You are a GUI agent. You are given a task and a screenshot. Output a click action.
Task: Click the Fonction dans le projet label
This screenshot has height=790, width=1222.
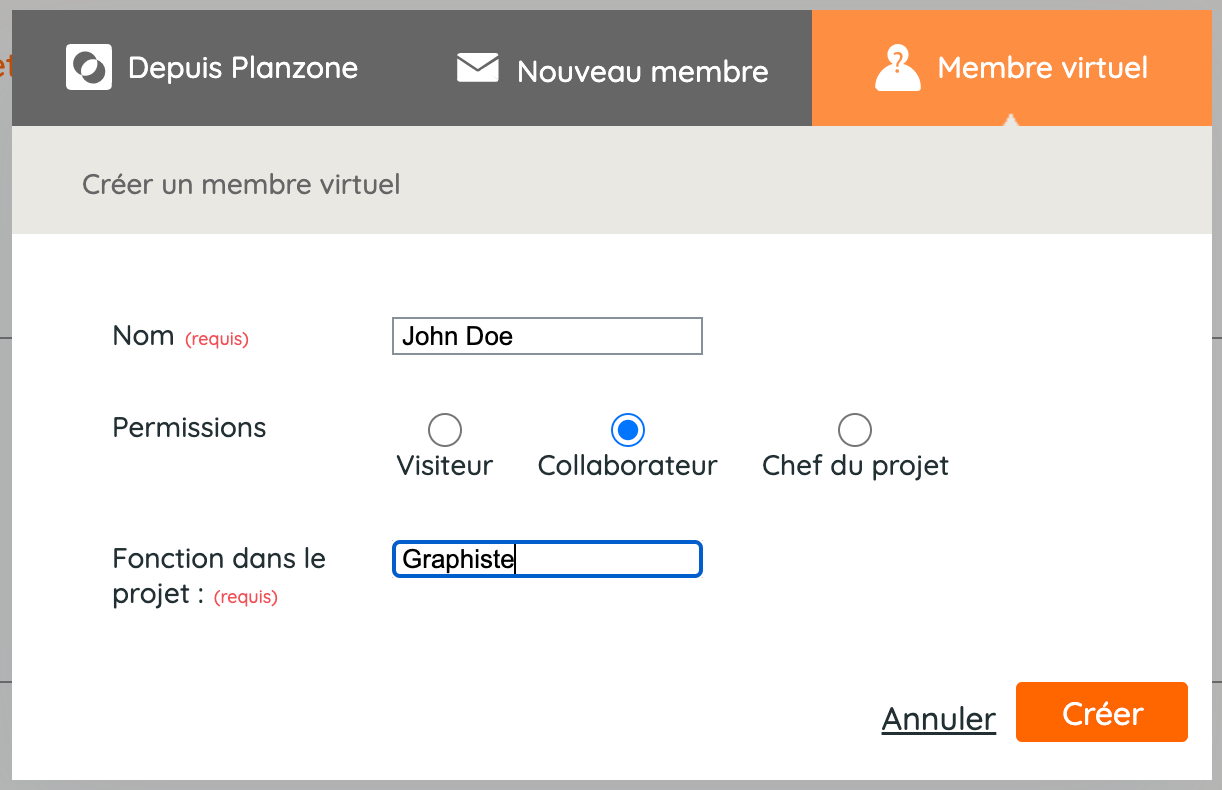[x=219, y=576]
